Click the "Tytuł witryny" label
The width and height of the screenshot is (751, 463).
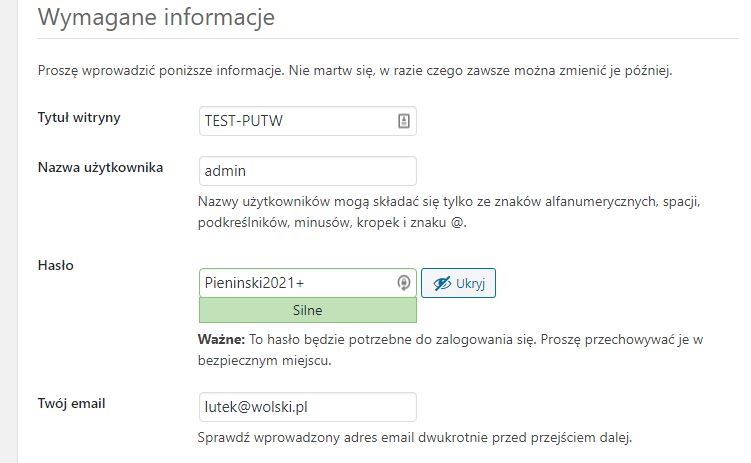point(78,118)
